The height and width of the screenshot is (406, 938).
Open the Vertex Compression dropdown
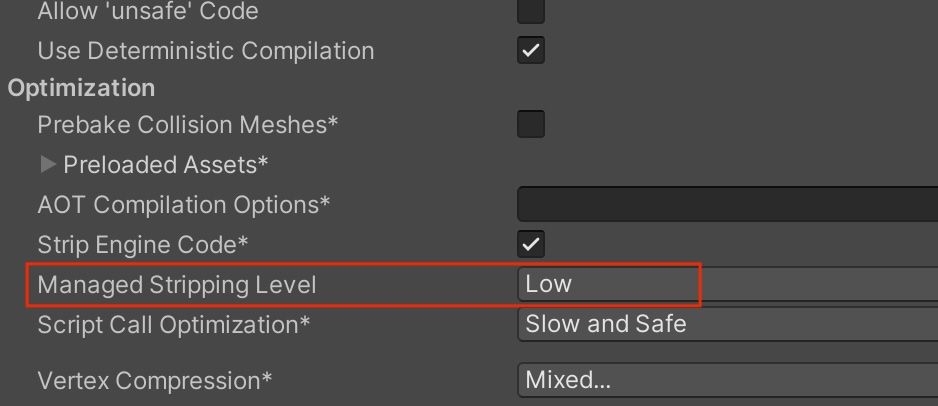[727, 380]
